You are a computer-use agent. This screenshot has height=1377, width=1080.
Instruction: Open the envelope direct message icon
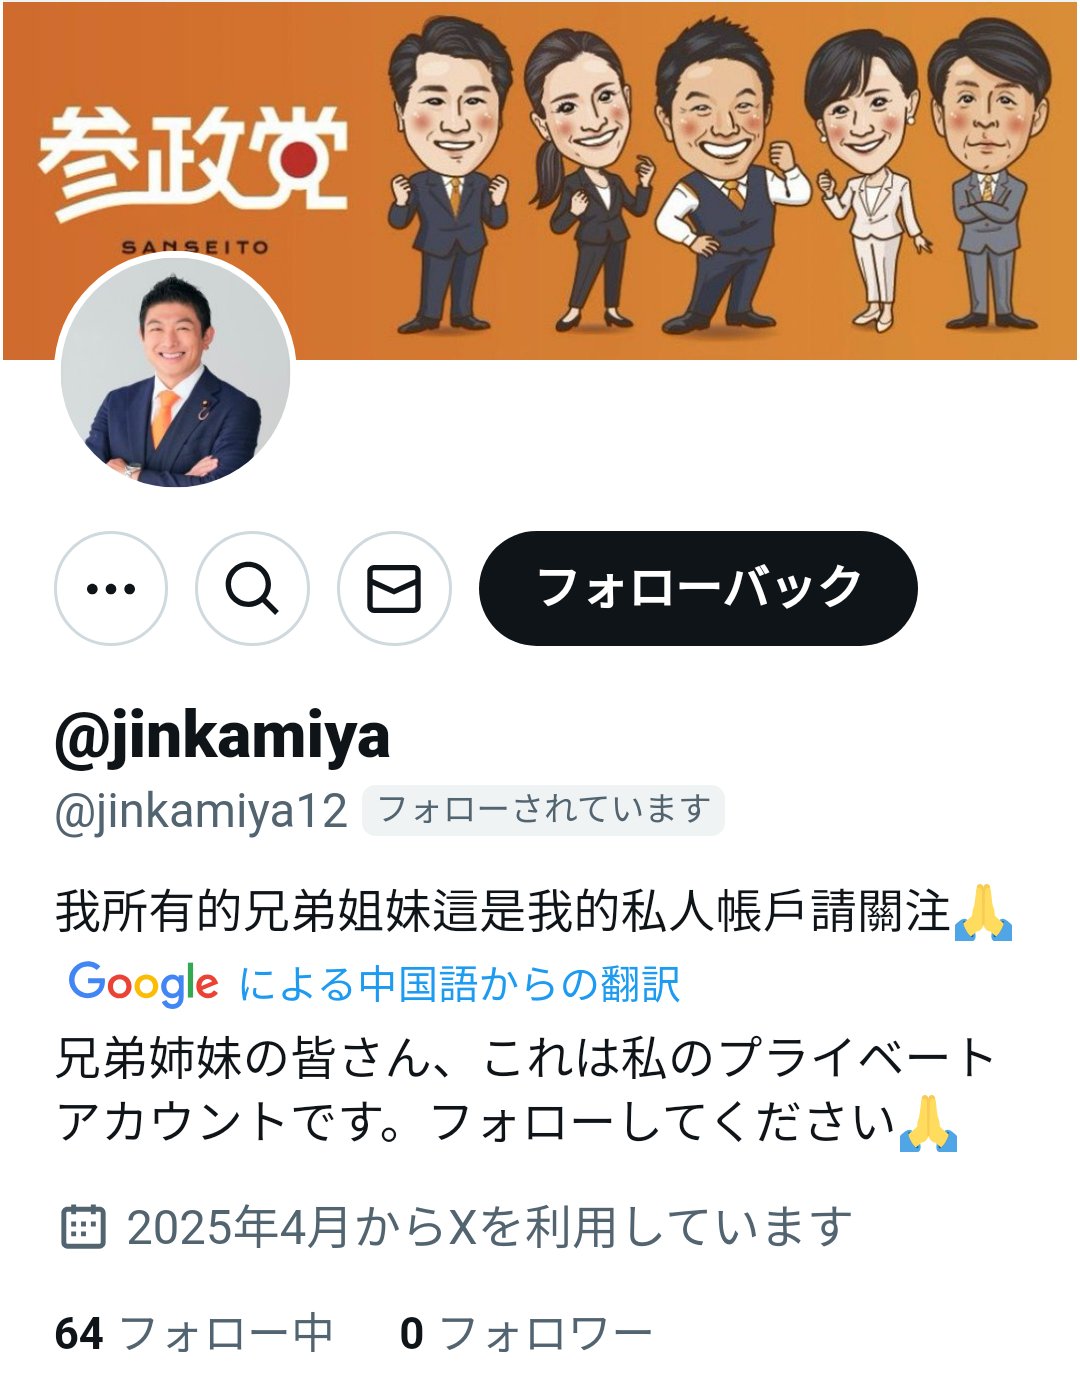(394, 588)
